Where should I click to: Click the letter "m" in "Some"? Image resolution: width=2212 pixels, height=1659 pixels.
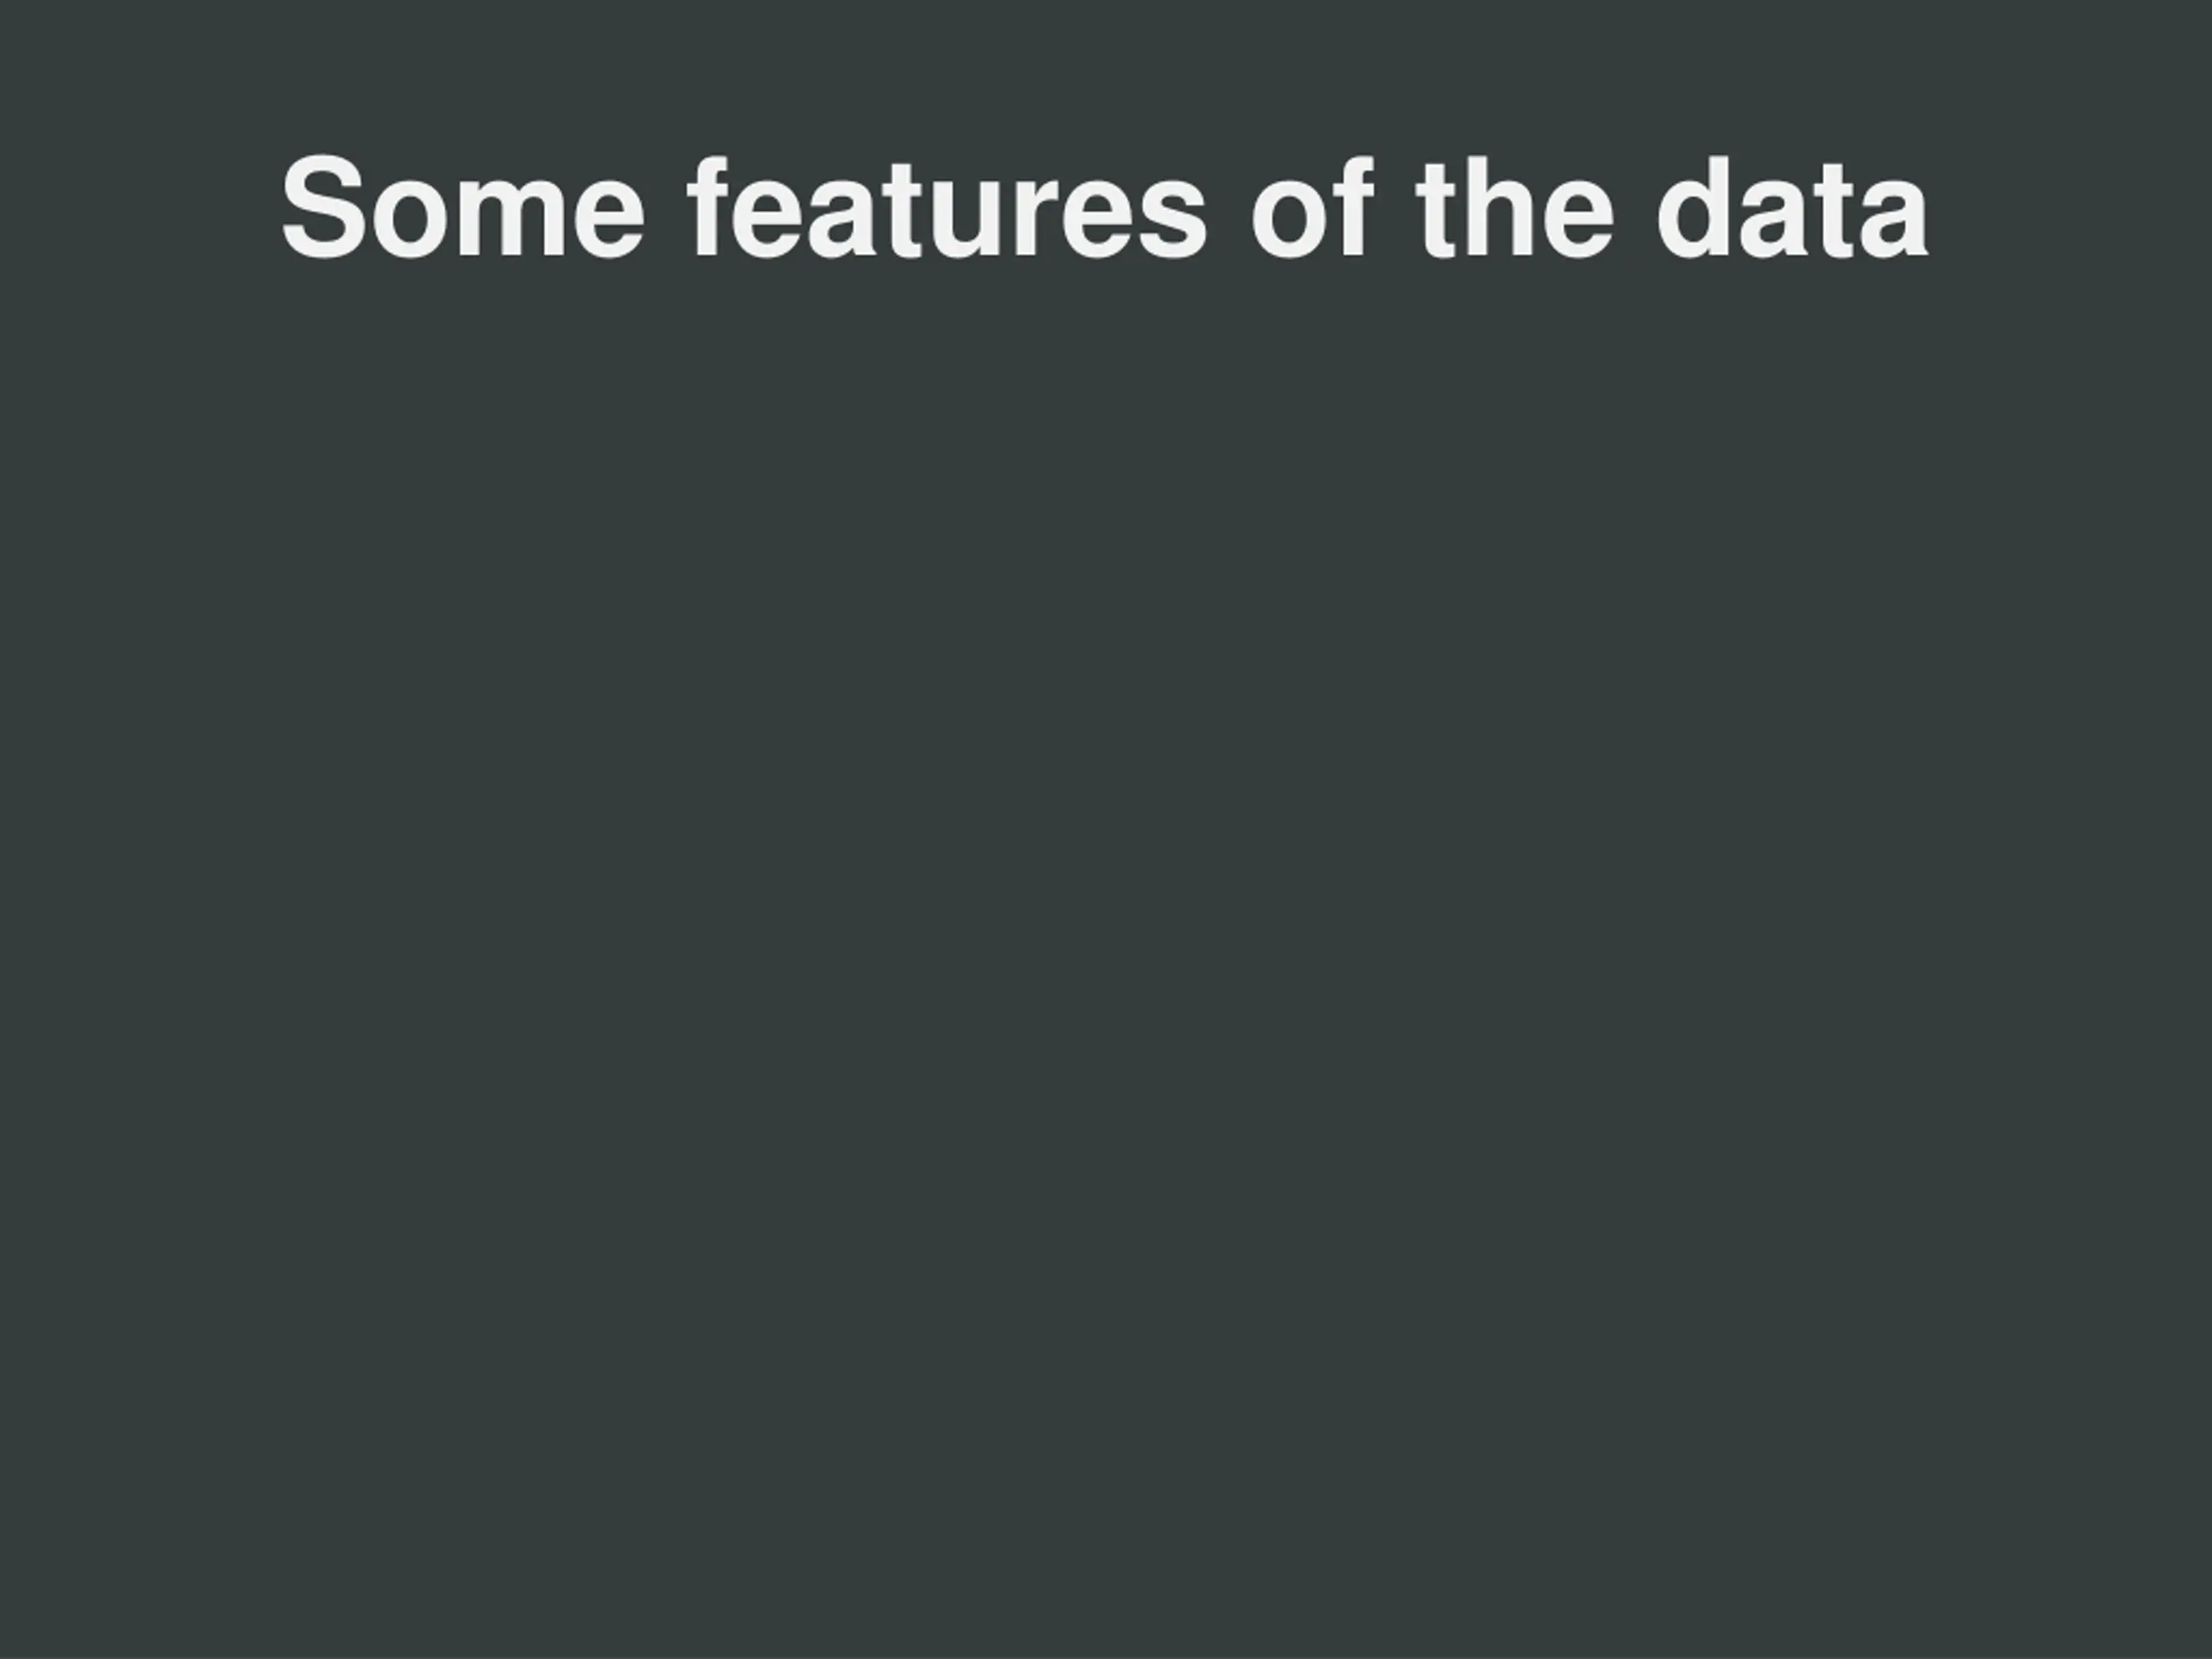(x=506, y=218)
